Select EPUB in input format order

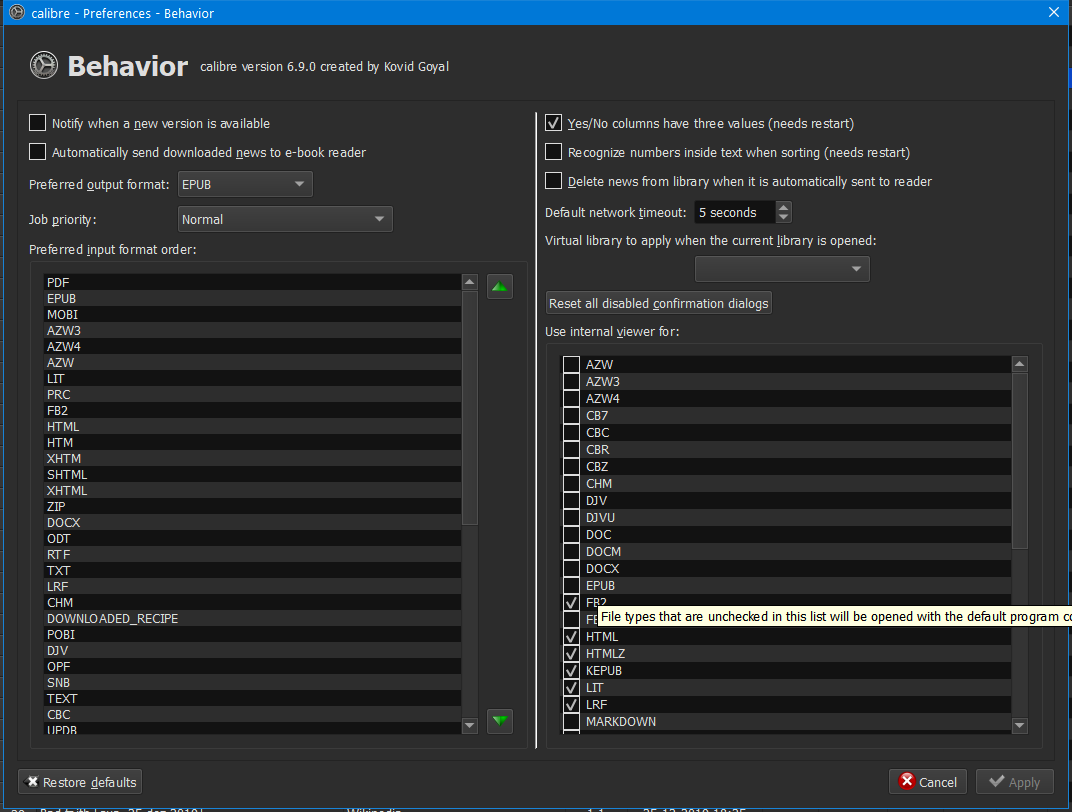(252, 299)
